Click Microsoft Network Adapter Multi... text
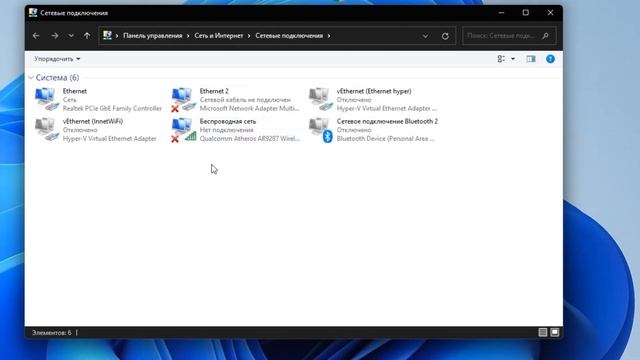The height and width of the screenshot is (360, 640). pyautogui.click(x=249, y=108)
